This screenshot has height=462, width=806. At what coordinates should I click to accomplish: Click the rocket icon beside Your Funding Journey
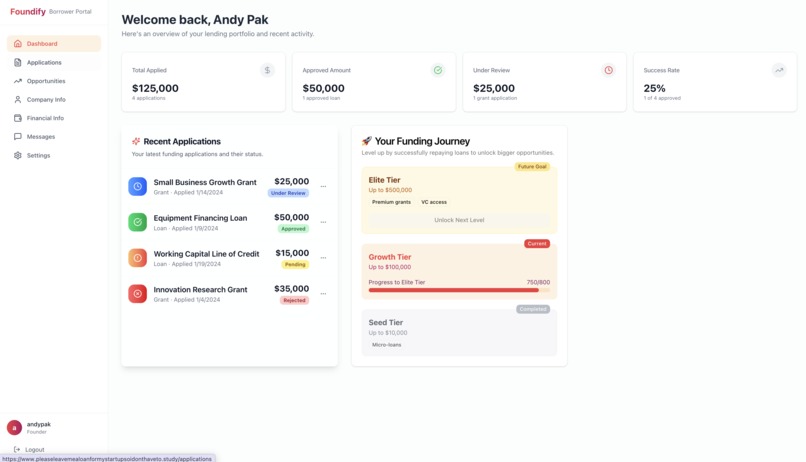367,141
